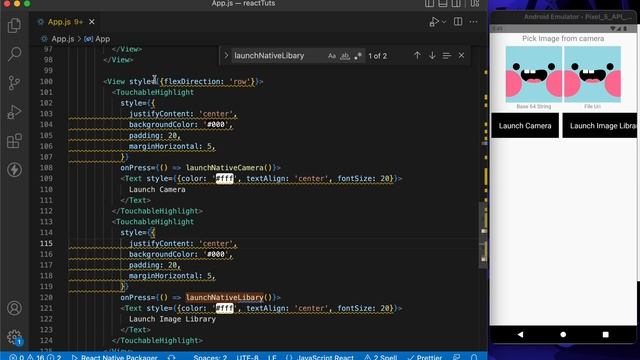
Task: Click React Native Packager status item
Action: pos(114,357)
